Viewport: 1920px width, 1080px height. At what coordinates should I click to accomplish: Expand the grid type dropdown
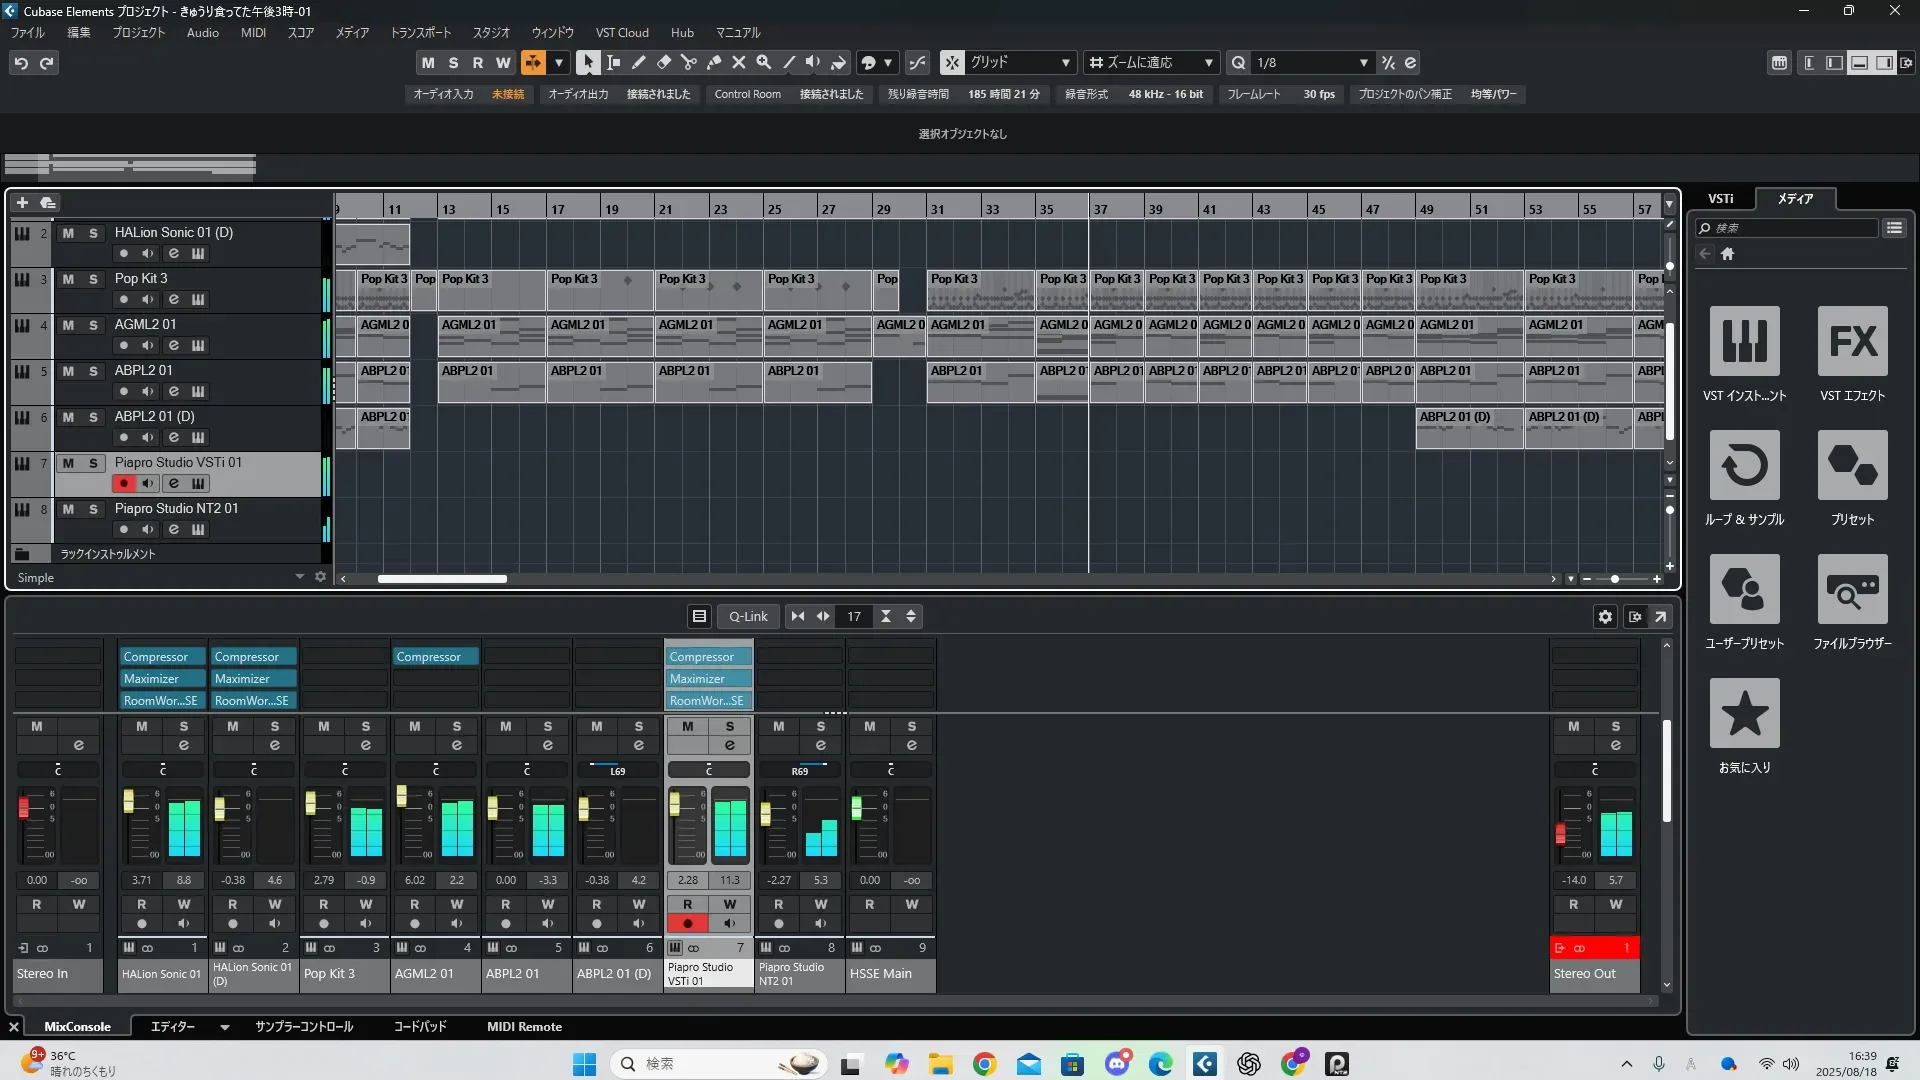pos(1065,62)
